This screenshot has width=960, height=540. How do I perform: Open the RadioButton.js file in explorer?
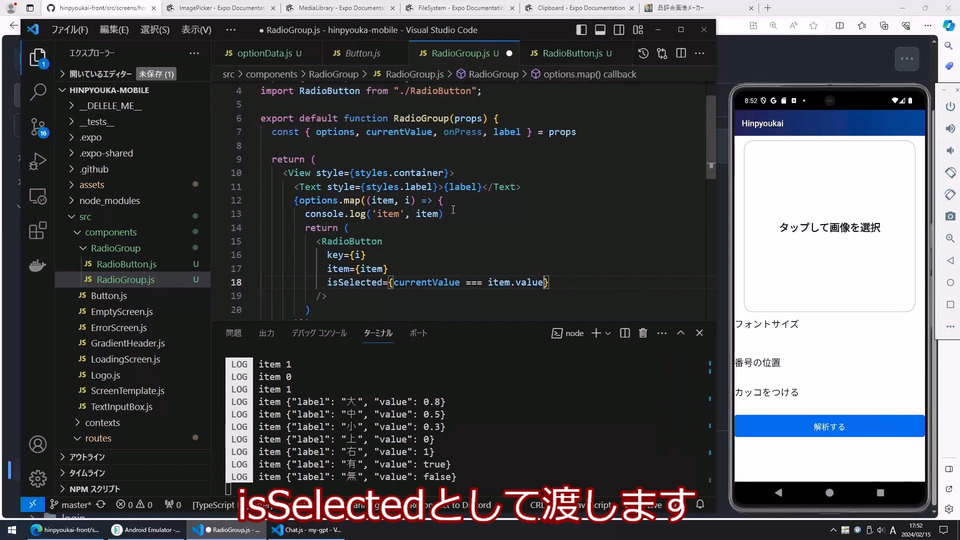(x=126, y=264)
